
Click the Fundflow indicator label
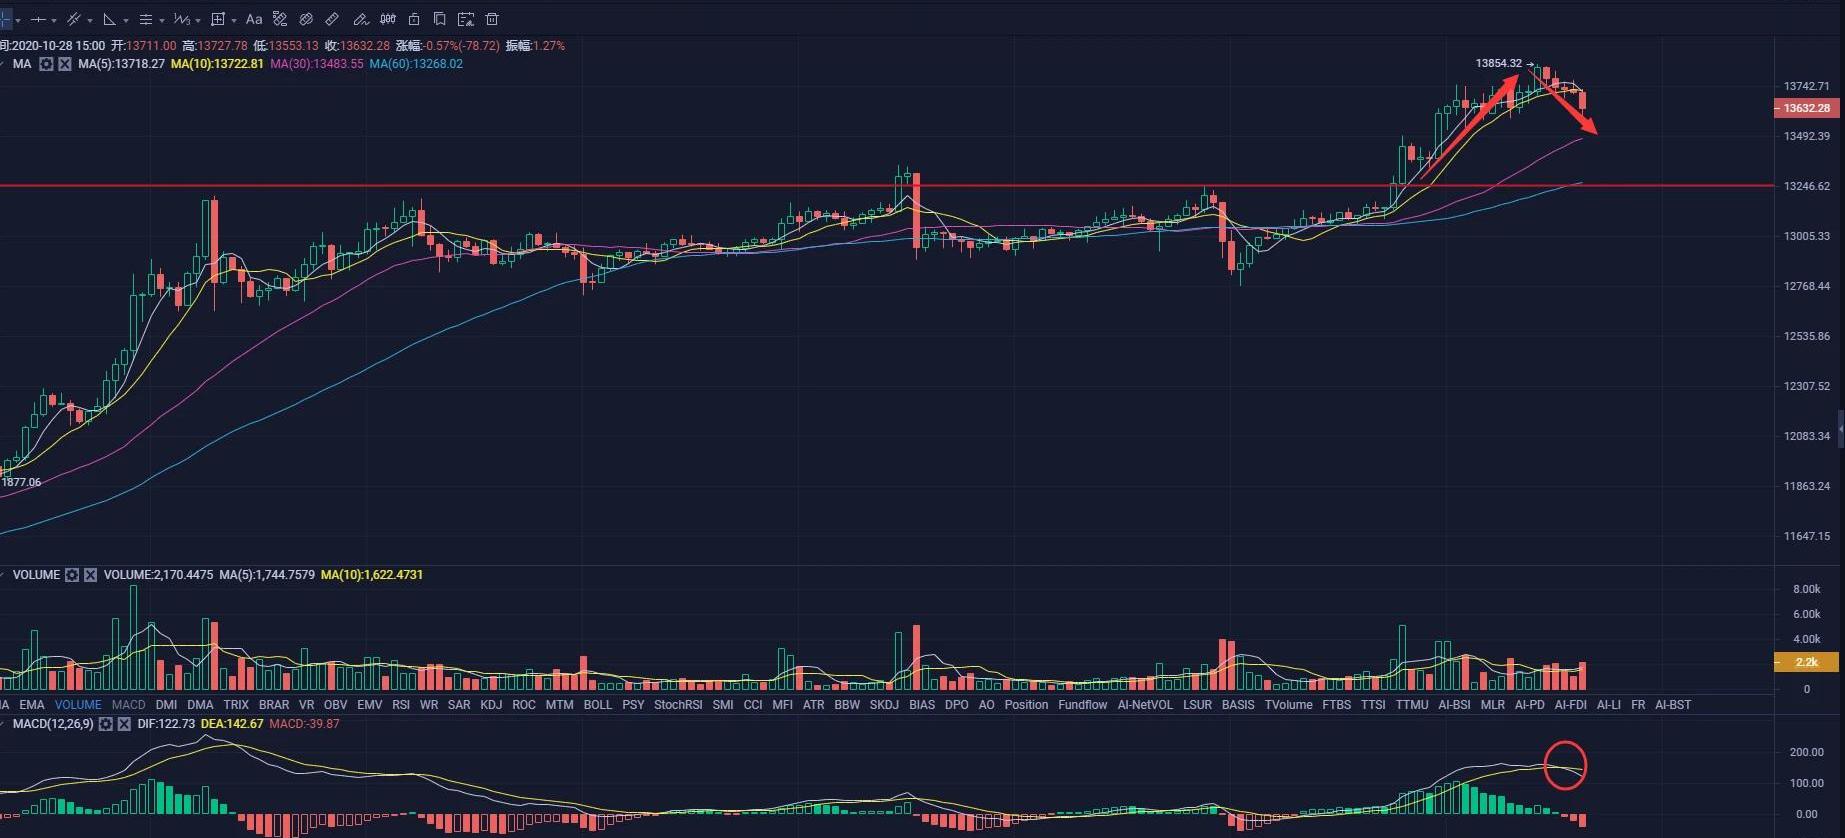1082,705
